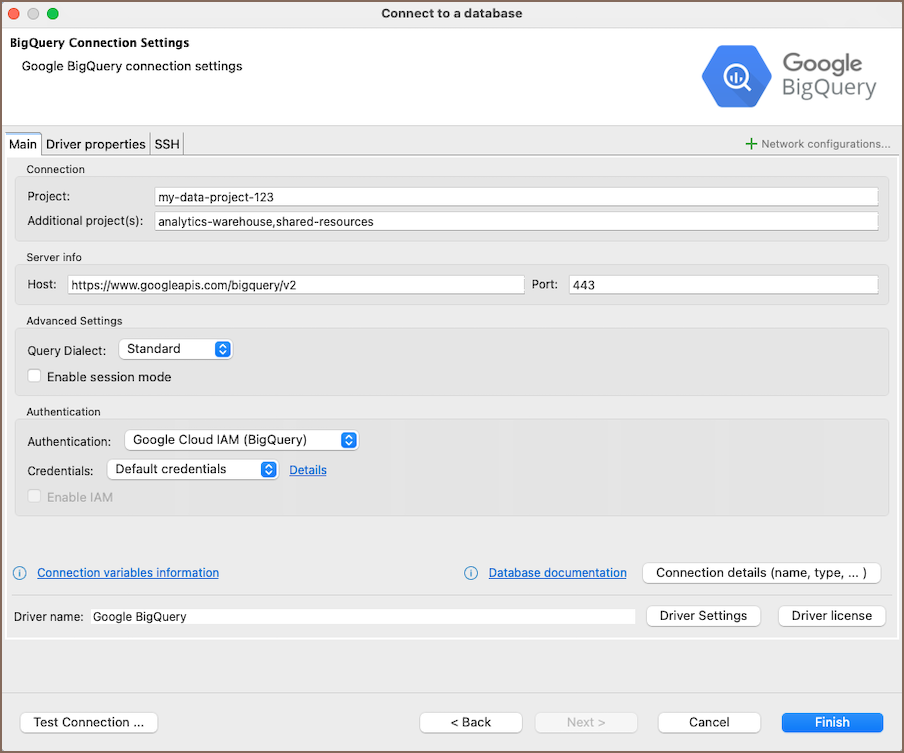Screen dimensions: 904x753
Task: Click the Host URL text field
Action: pyautogui.click(x=296, y=285)
